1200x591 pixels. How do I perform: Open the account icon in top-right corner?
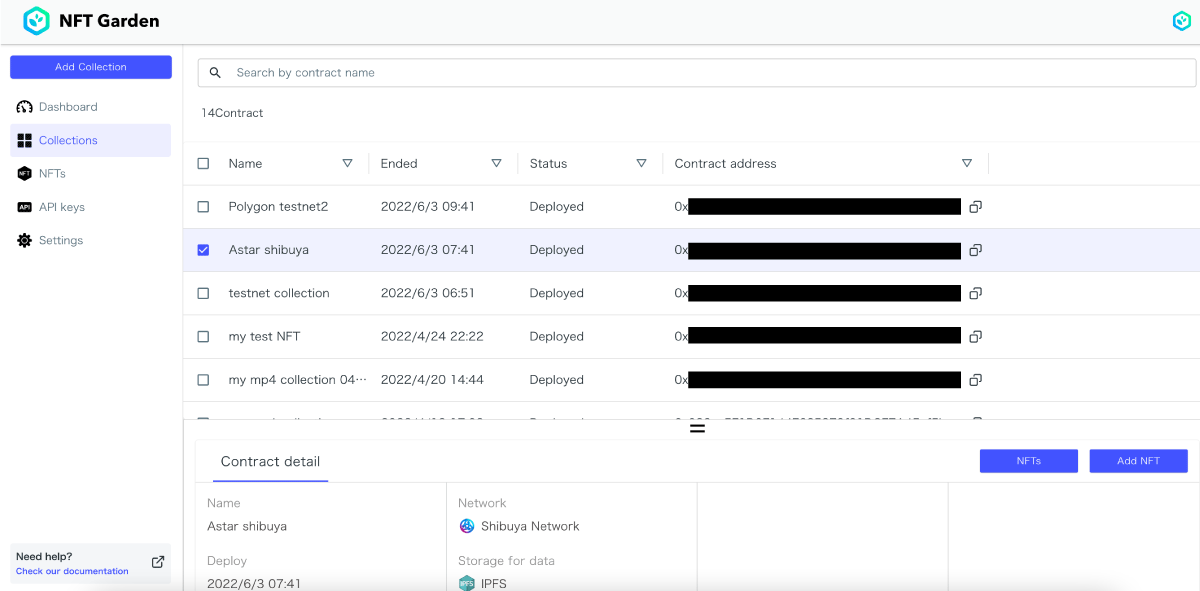[1181, 21]
